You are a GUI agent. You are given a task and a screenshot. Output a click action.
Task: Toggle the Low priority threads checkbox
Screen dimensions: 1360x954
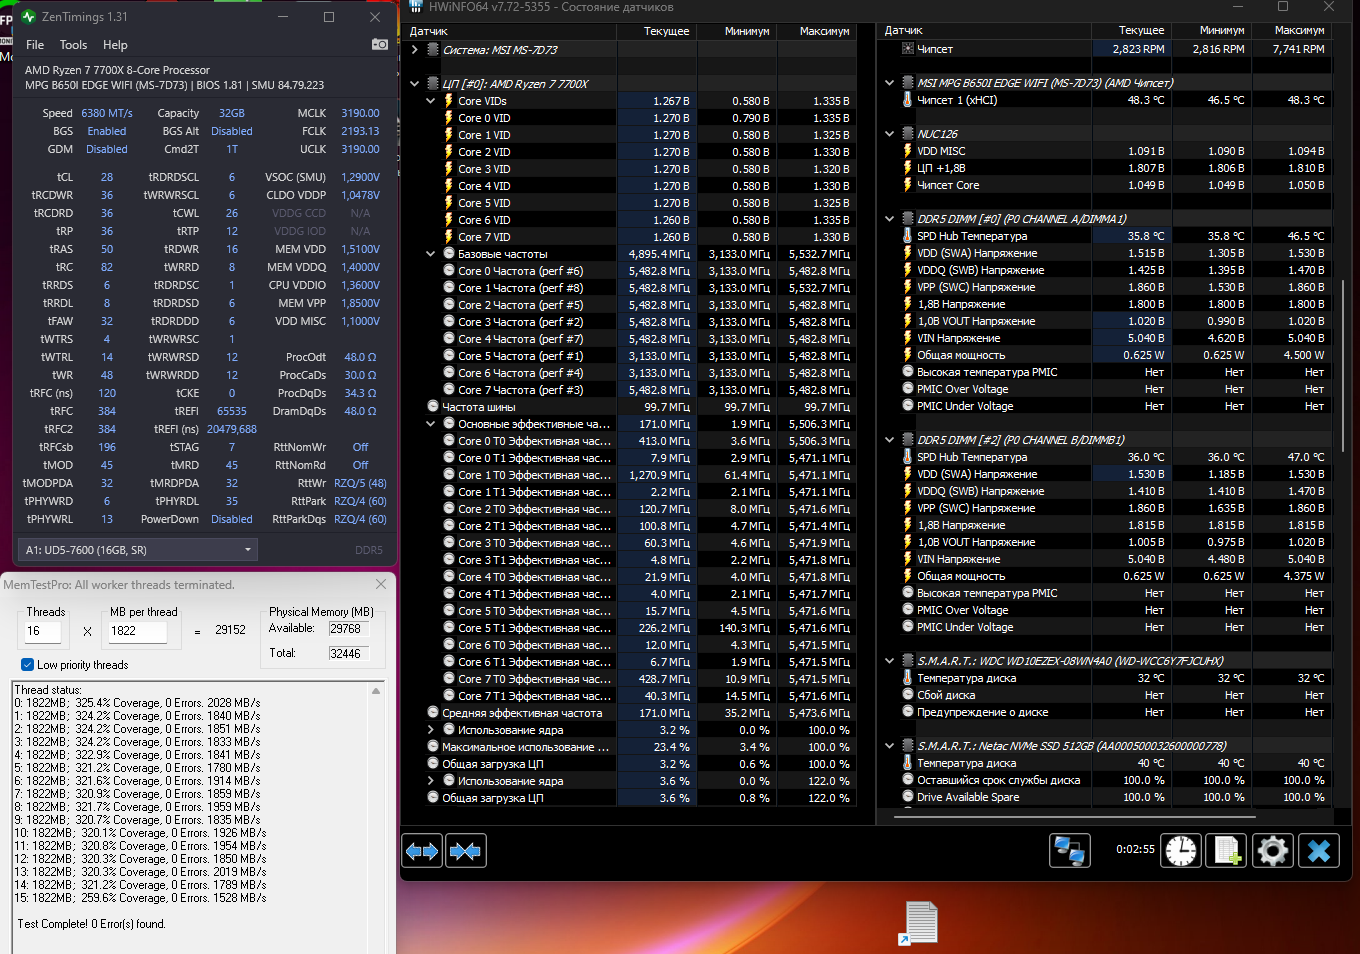pyautogui.click(x=27, y=665)
